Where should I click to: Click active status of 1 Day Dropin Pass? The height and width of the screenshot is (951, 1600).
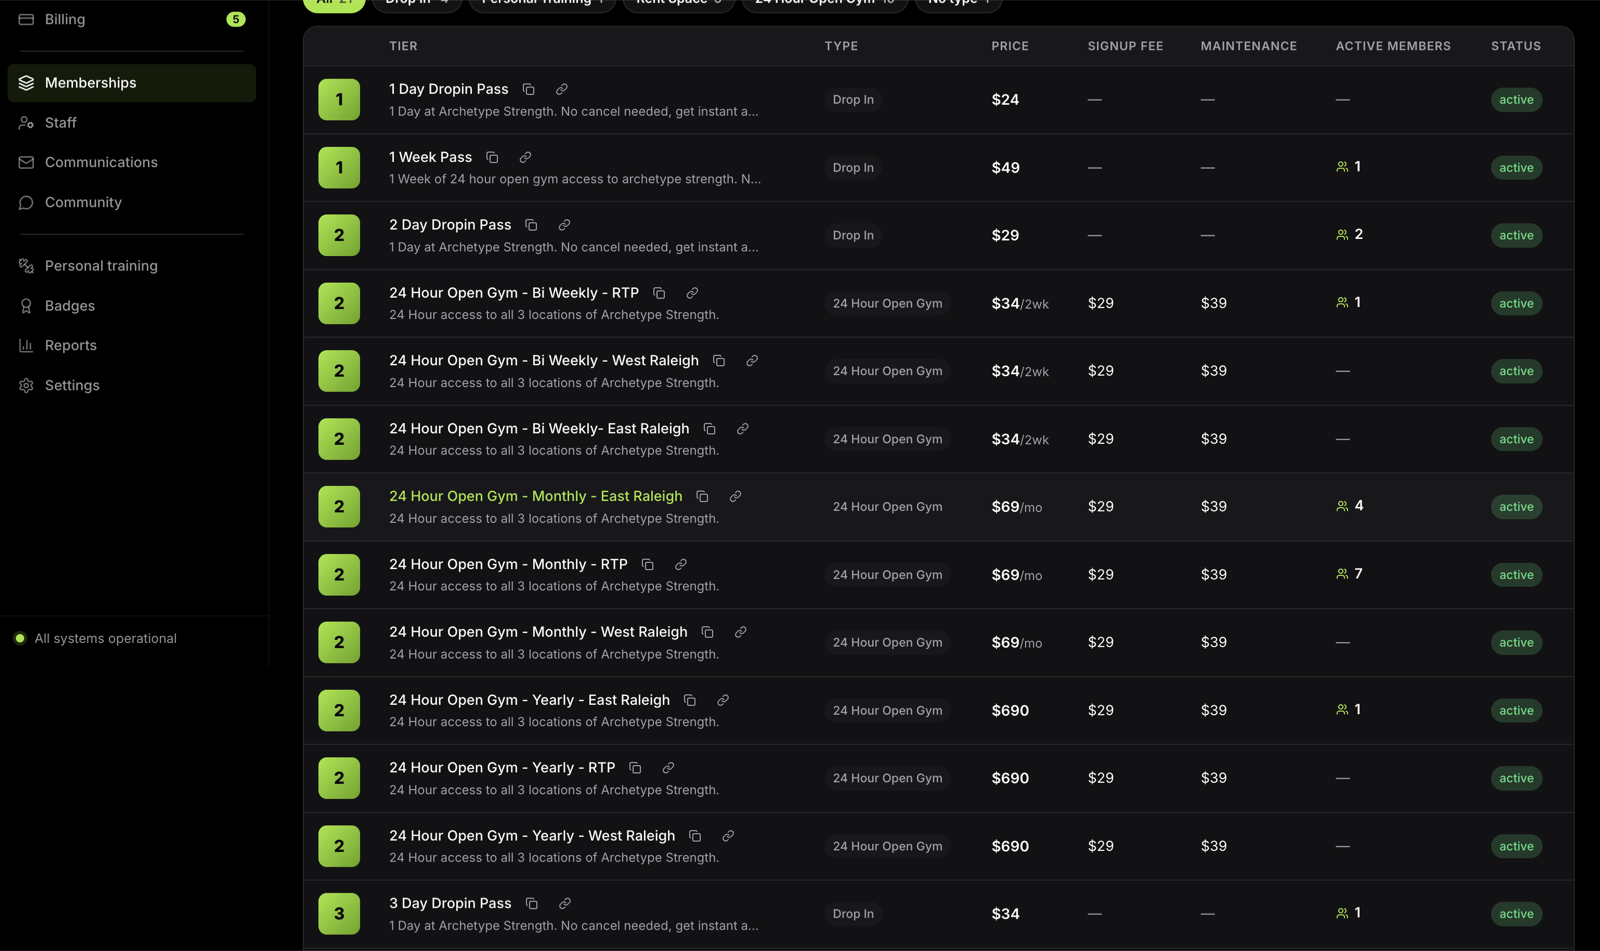[1516, 100]
